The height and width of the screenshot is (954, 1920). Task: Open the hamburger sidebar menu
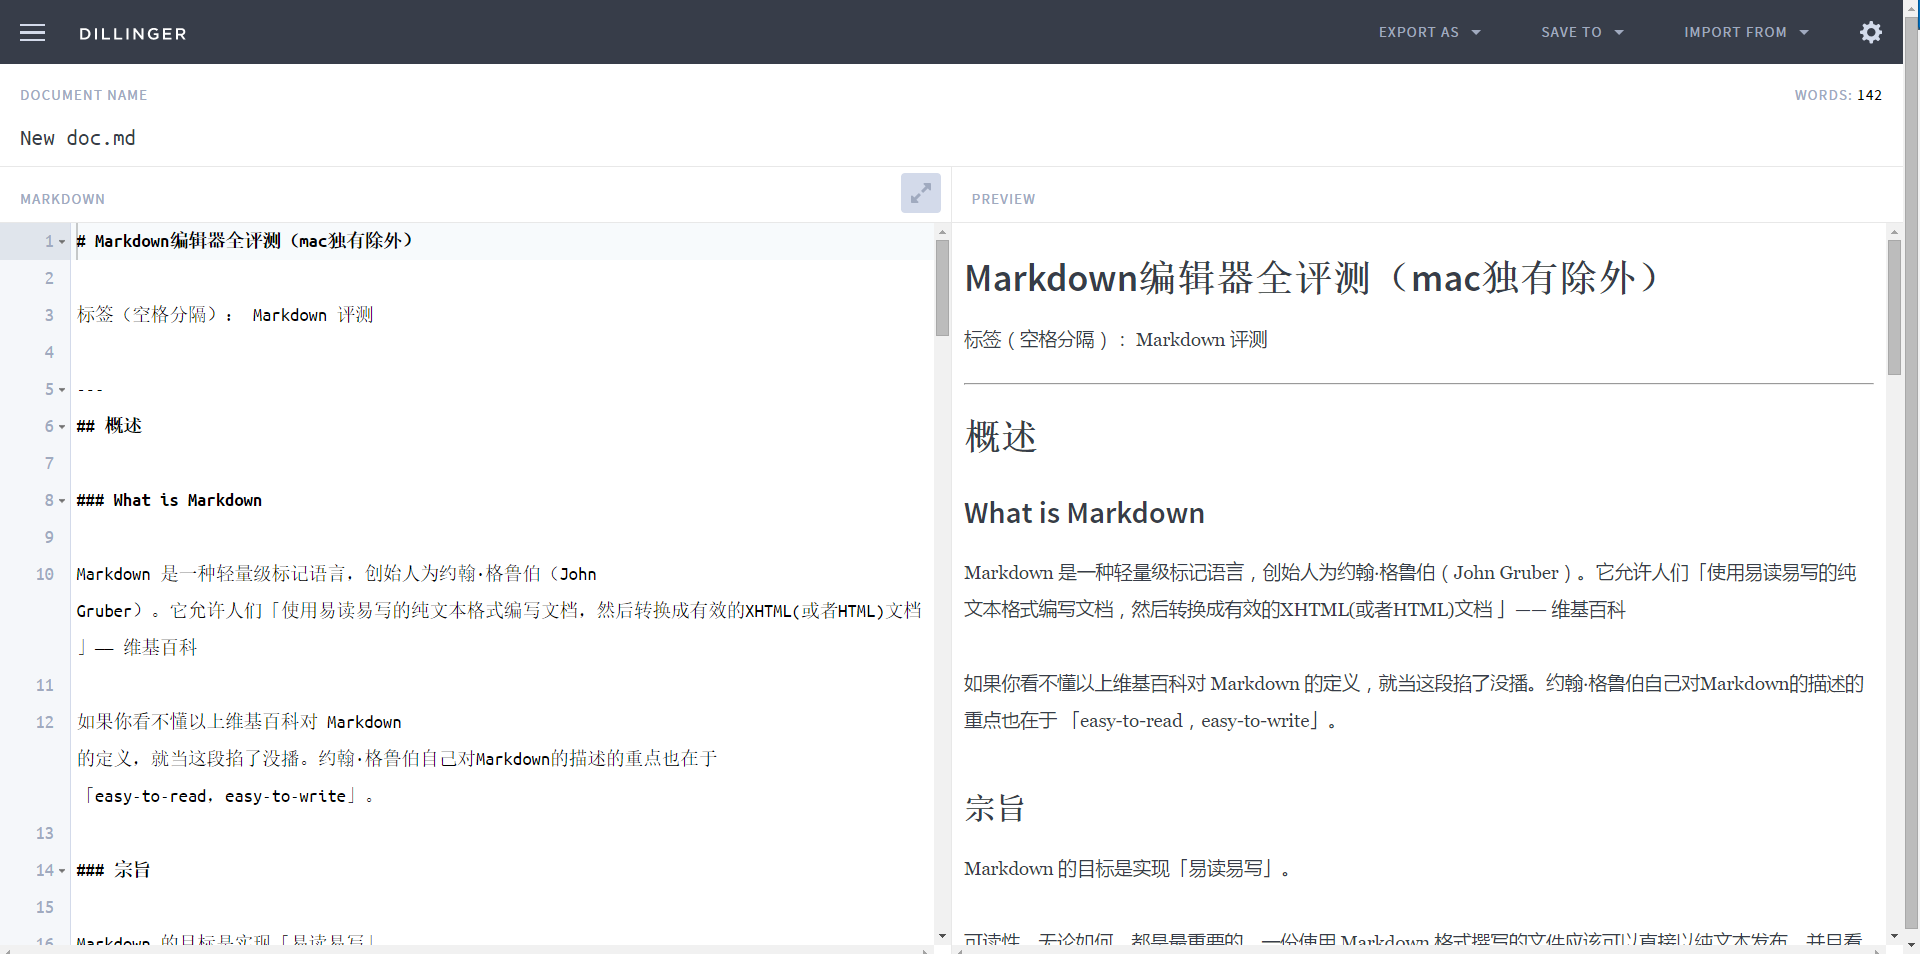point(32,32)
